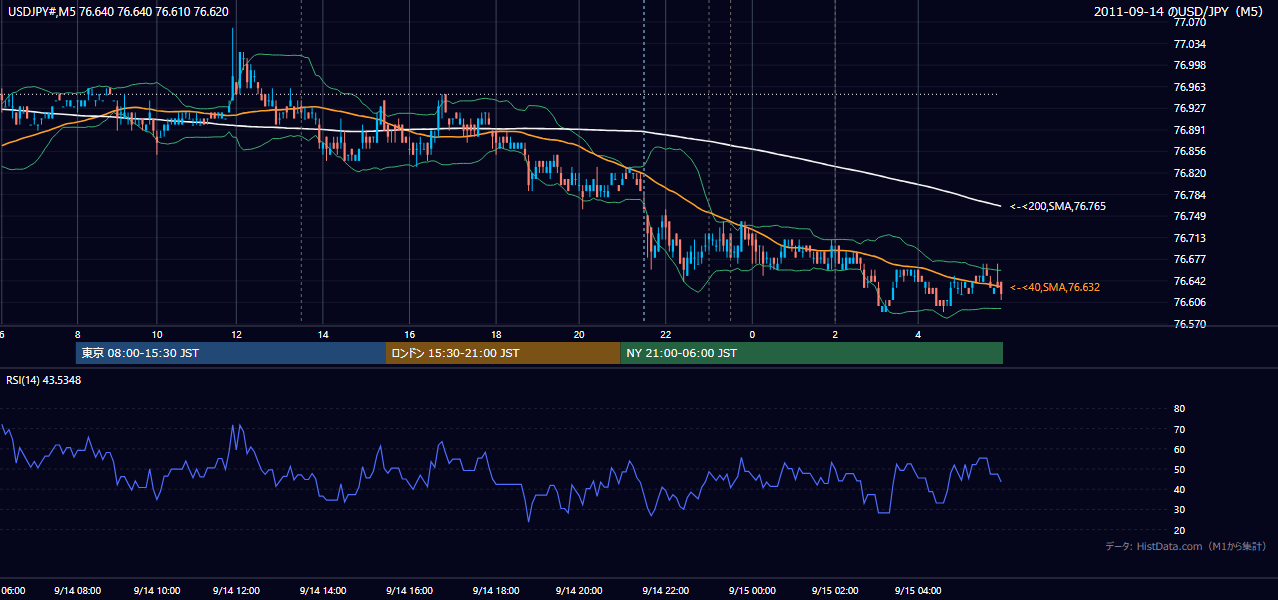Click price axis label 76.713
This screenshot has height=600, width=1278.
point(1189,238)
